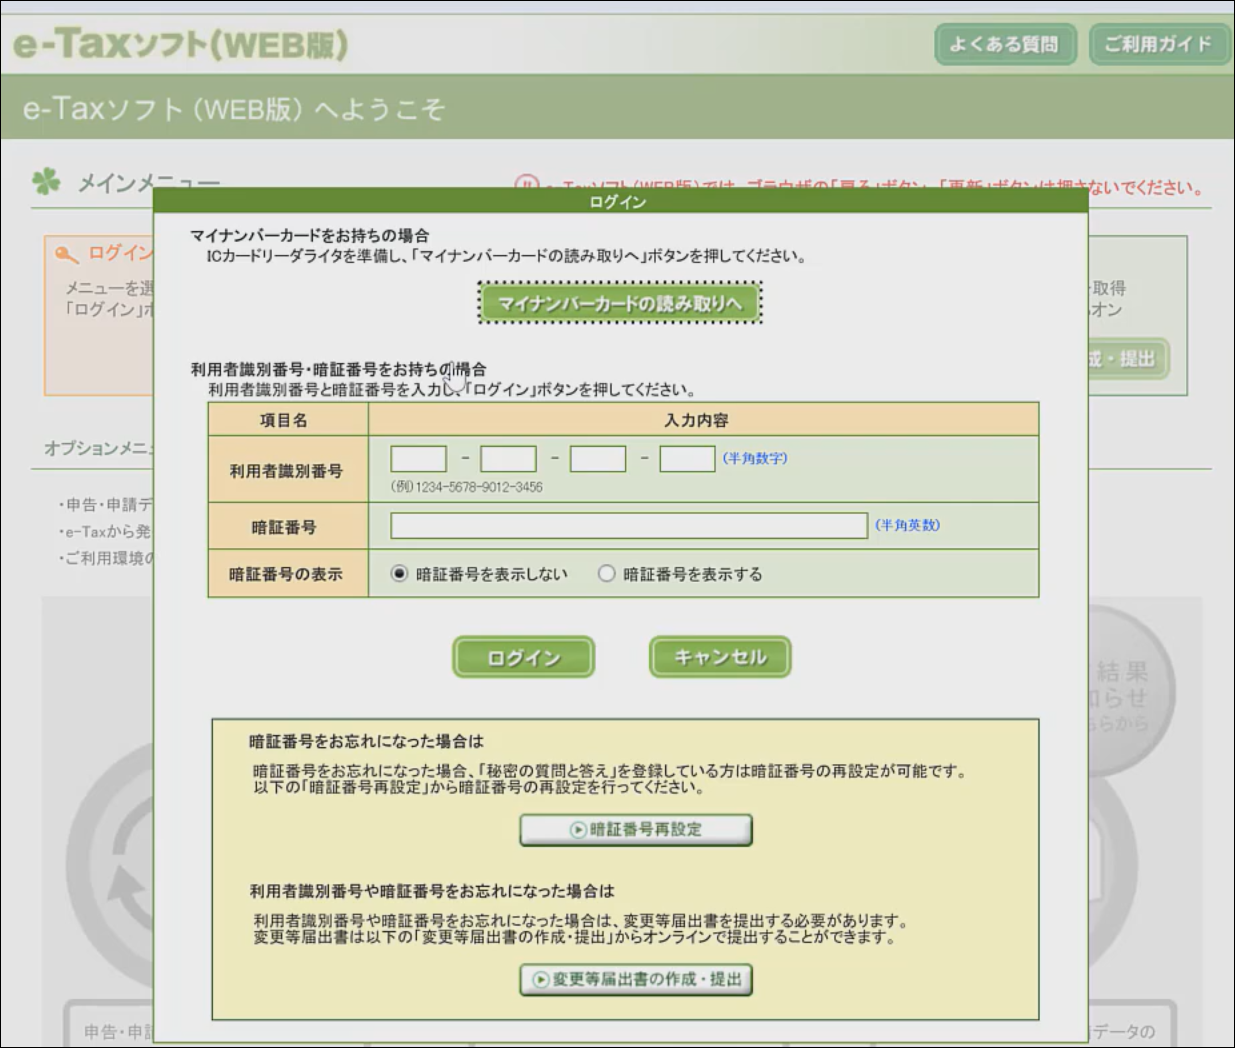Image resolution: width=1235 pixels, height=1048 pixels.
Task: Click the (半角英数) hint text
Action: 907,524
